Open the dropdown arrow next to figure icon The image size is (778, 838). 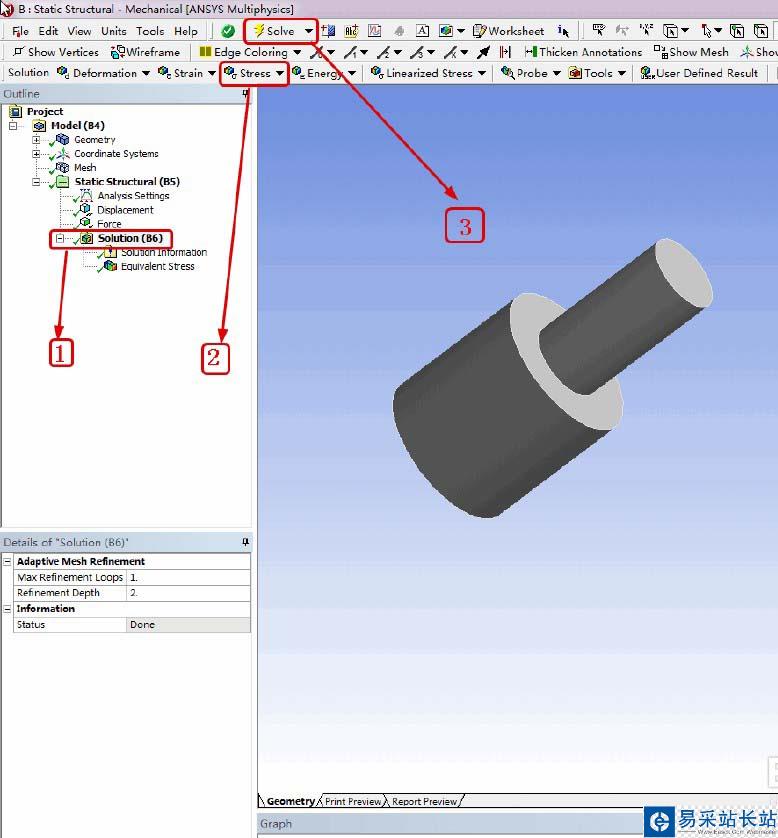click(461, 31)
